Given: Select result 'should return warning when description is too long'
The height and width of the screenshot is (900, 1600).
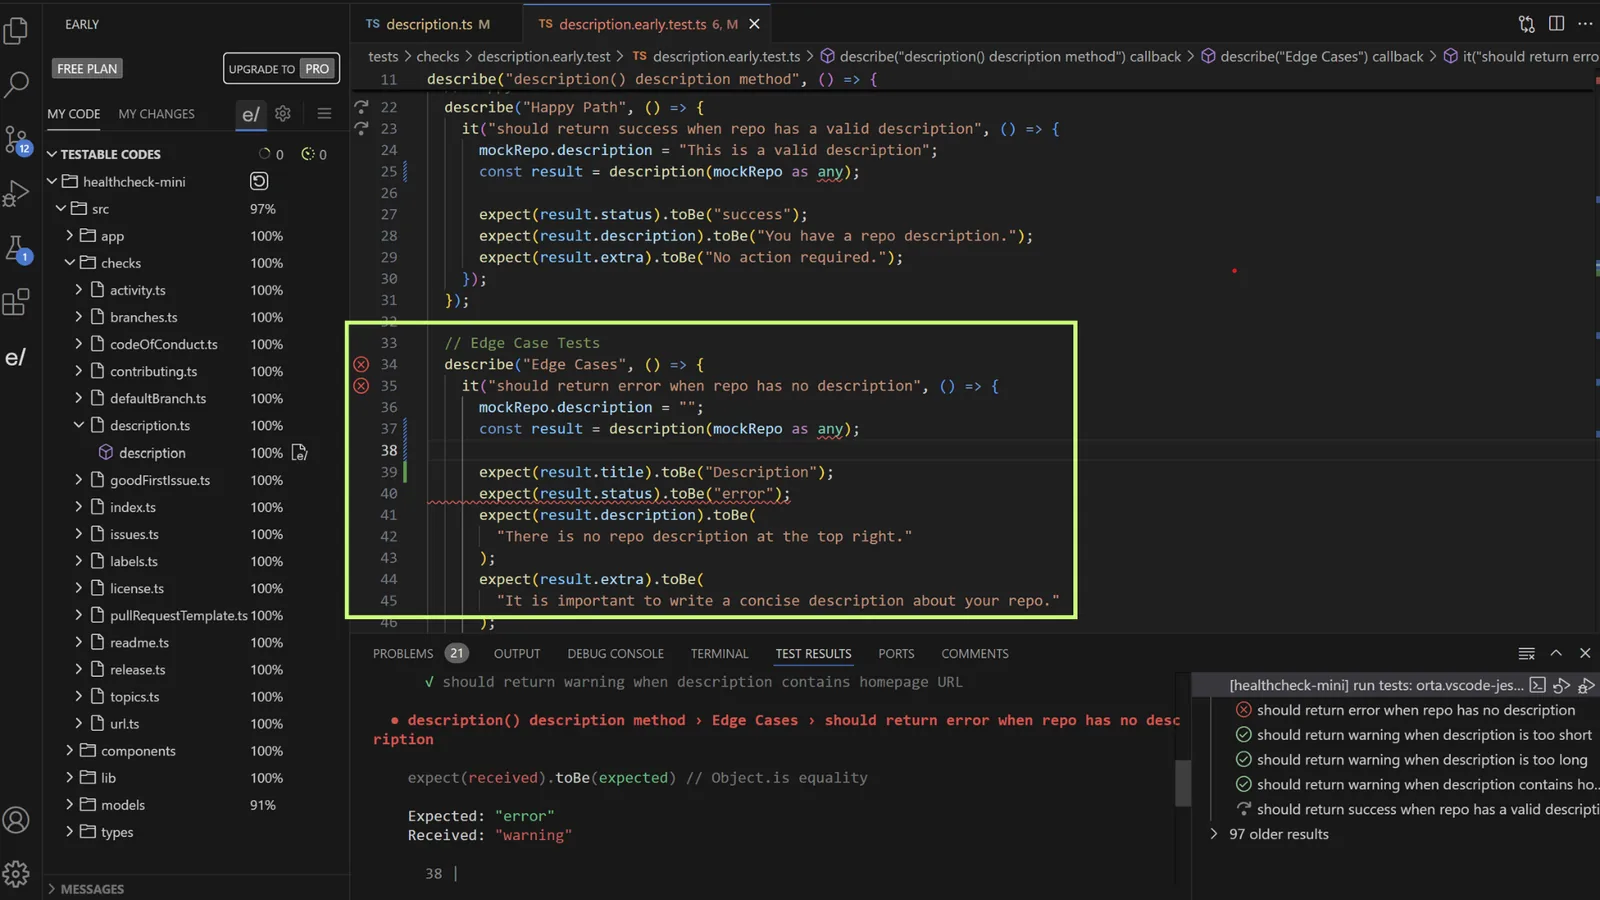Looking at the screenshot, I should [1422, 760].
